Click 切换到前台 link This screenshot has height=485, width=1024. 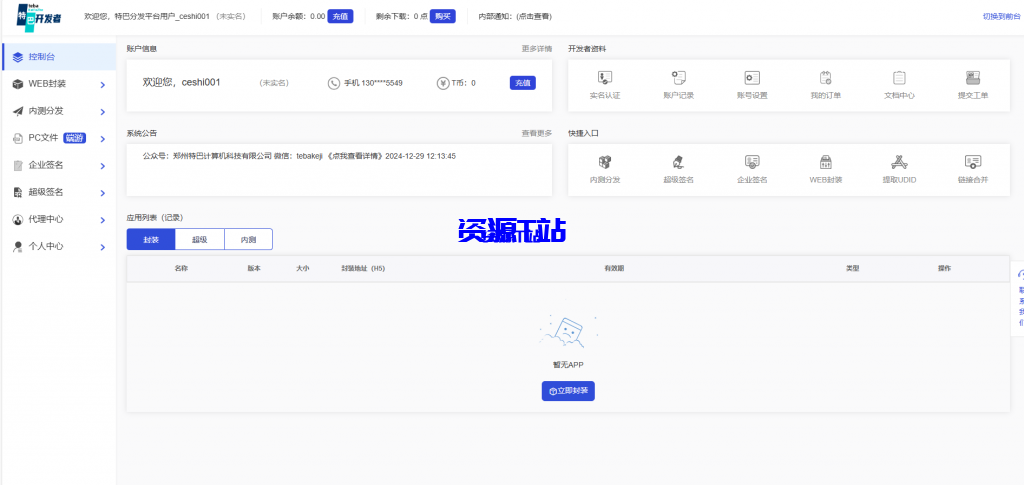coord(1001,16)
